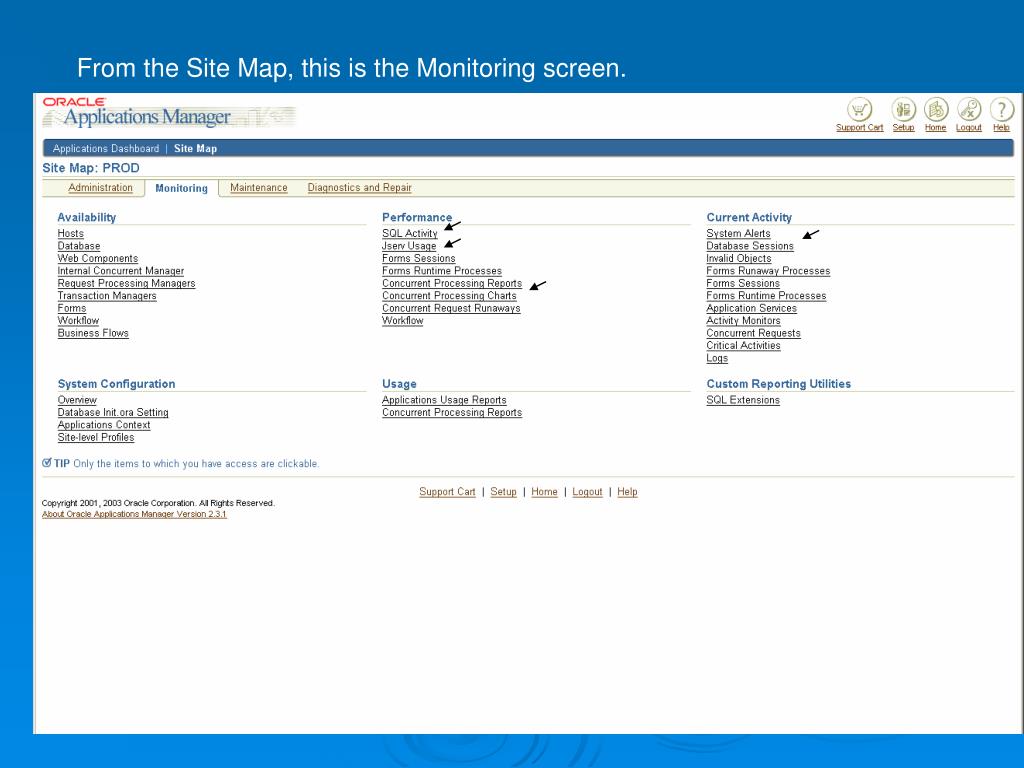The image size is (1024, 768).
Task: Click About Oracle Applications Manager Version link
Action: (134, 514)
